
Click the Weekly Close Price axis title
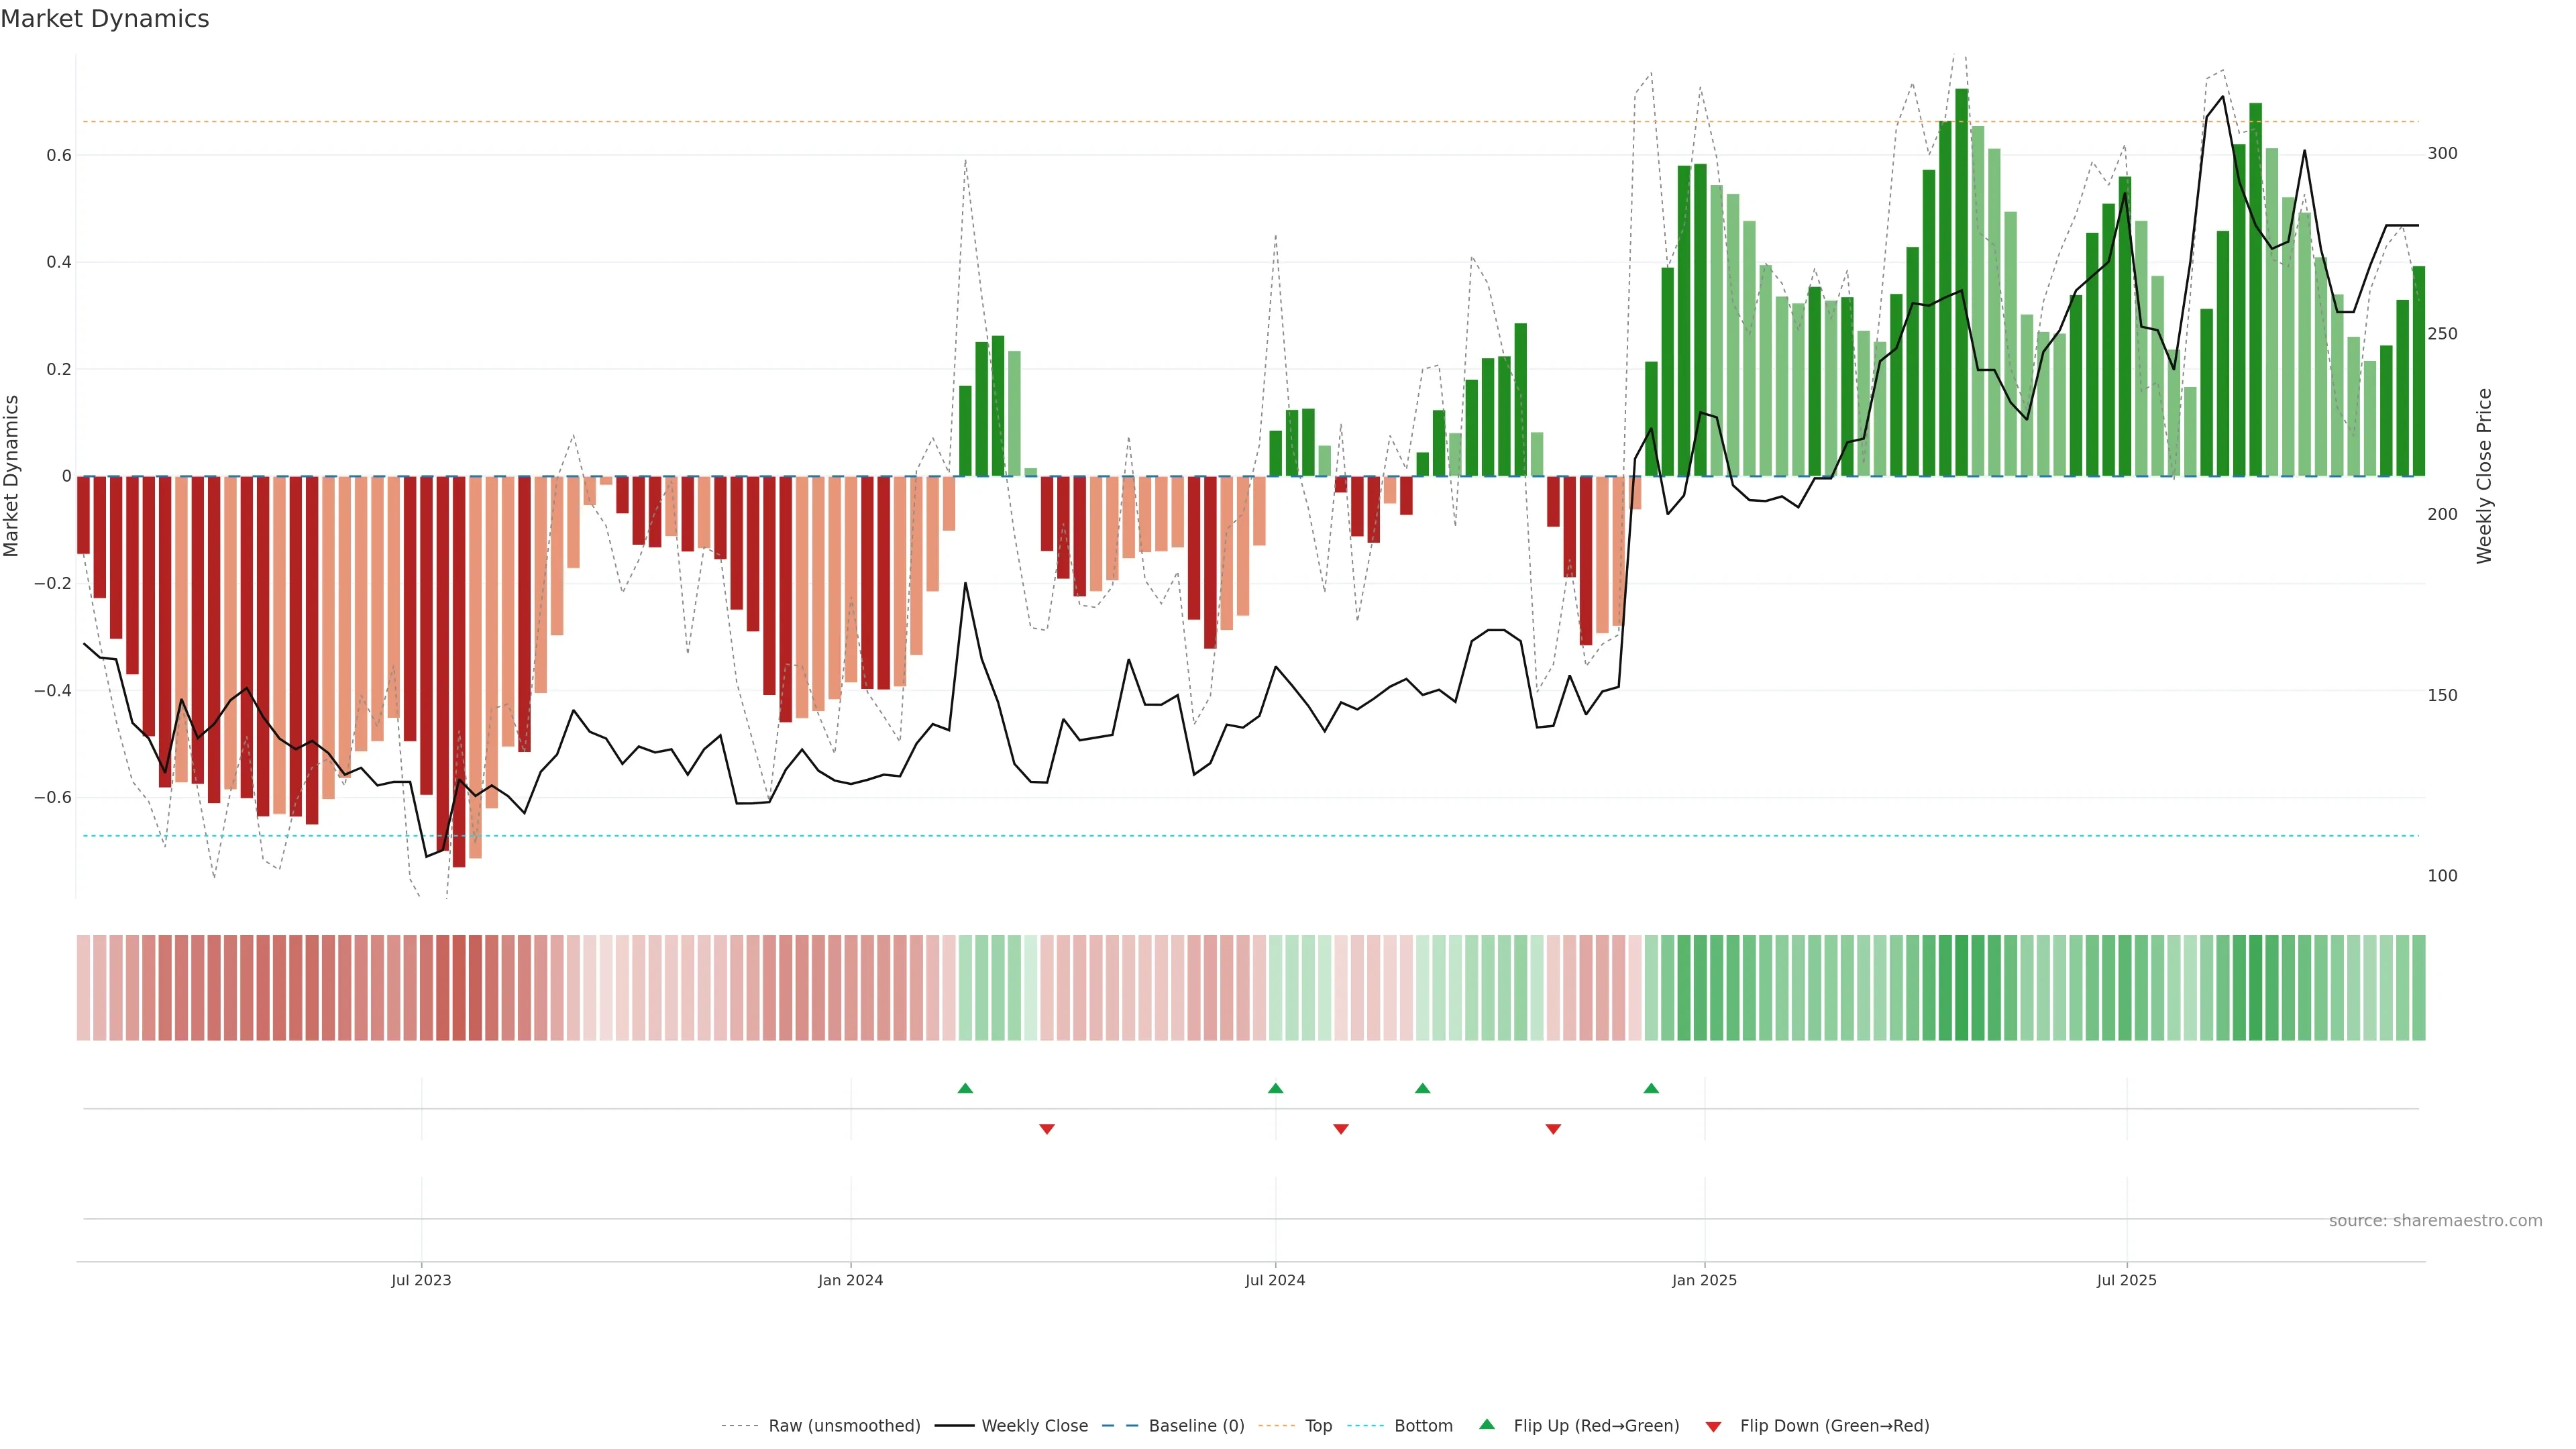click(x=2484, y=476)
